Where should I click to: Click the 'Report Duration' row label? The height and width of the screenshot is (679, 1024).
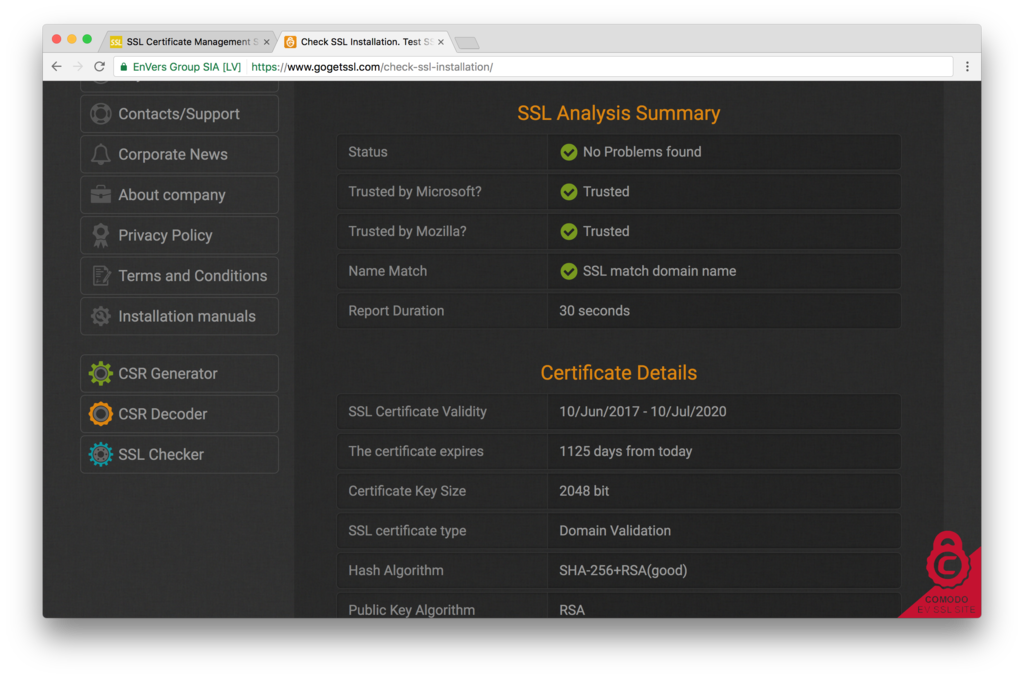pos(396,311)
